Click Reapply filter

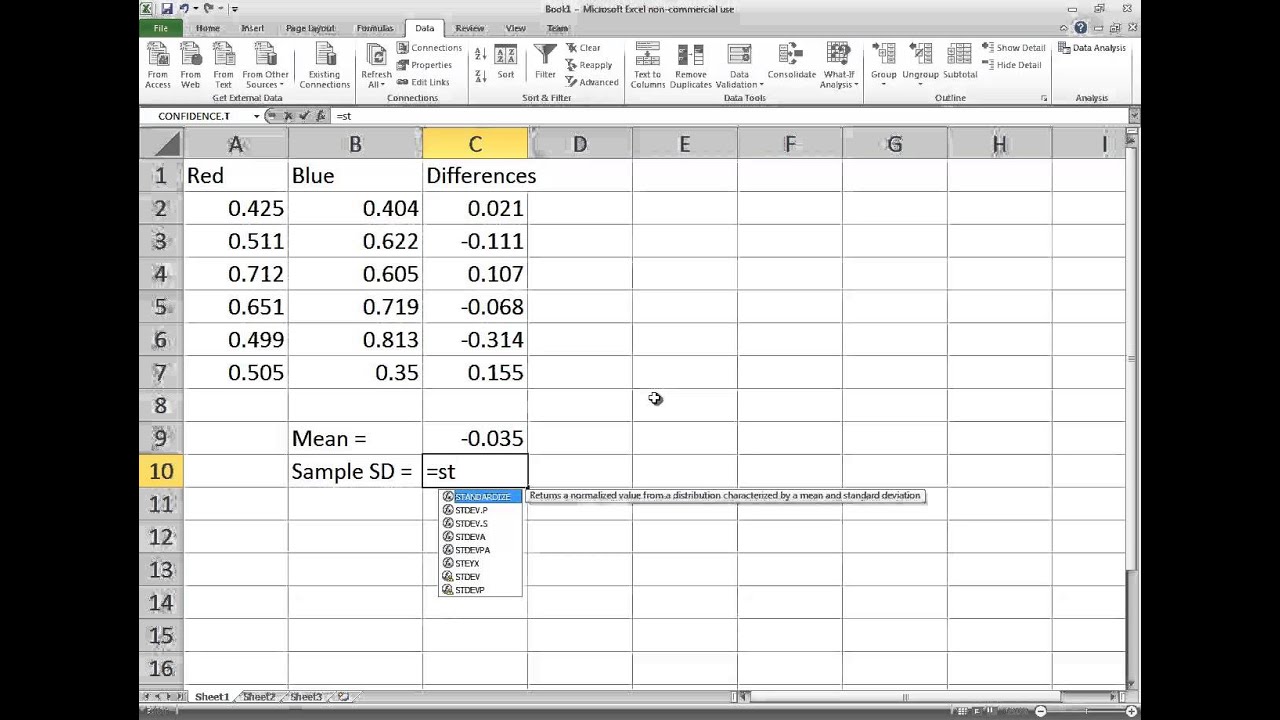[x=589, y=65]
